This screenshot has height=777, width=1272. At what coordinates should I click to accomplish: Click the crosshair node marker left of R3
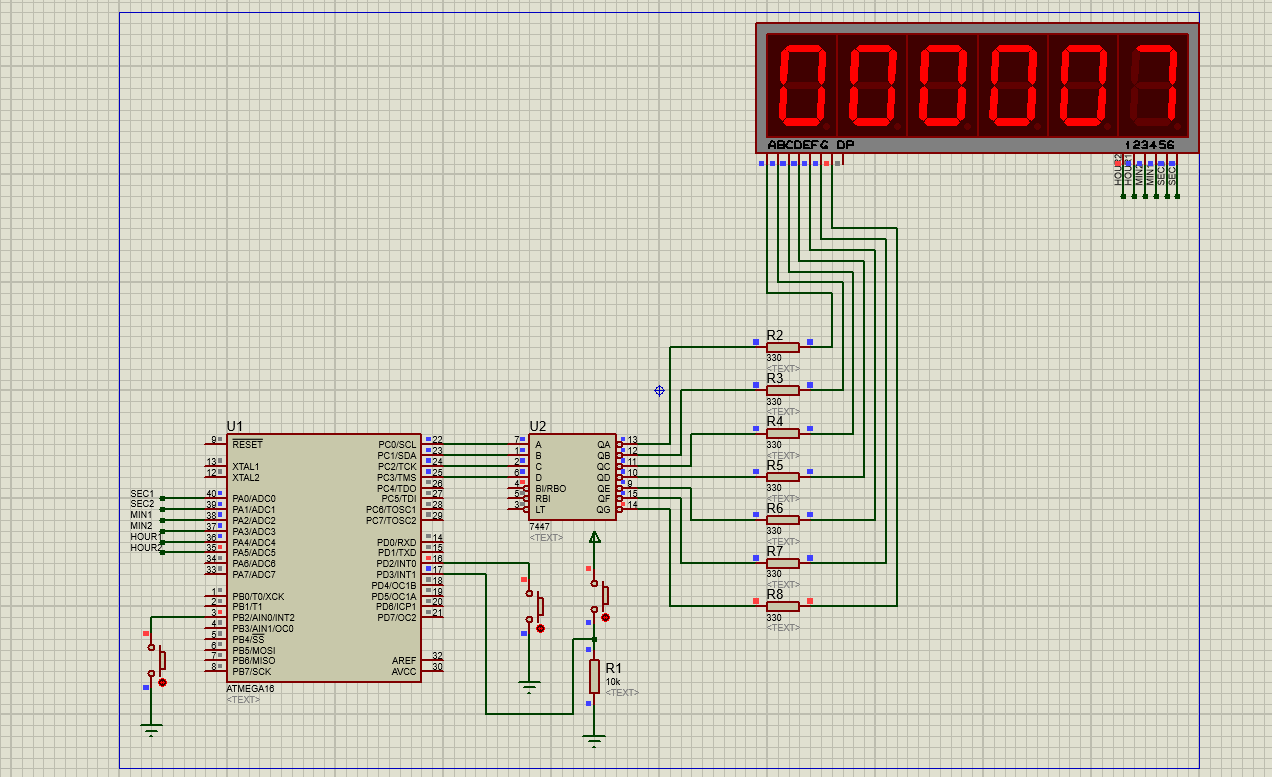657,392
